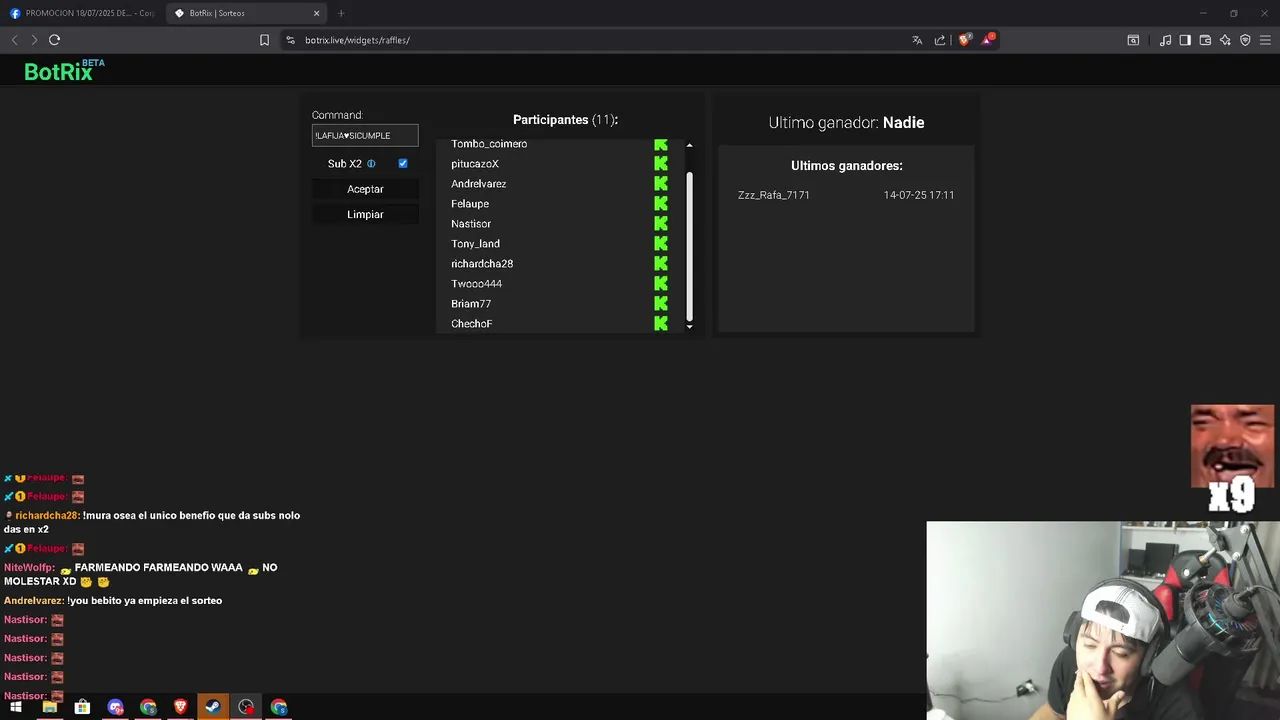Screen dimensions: 1280x720
Task: Click participant name Briam77
Action: click(471, 304)
